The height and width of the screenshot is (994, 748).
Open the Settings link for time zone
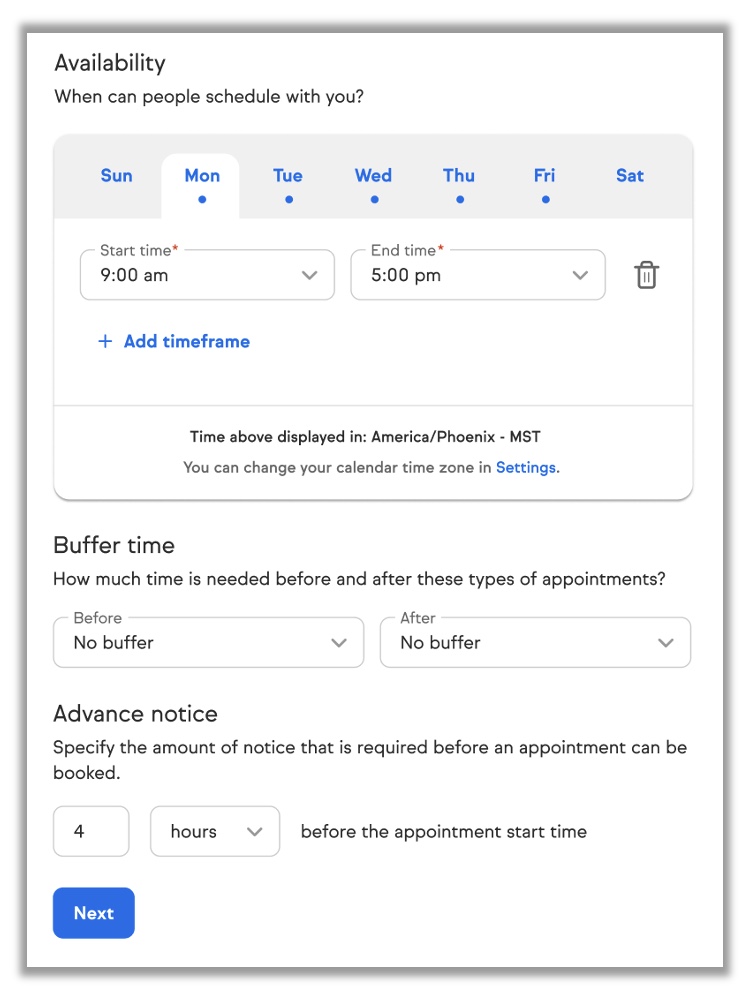point(526,467)
